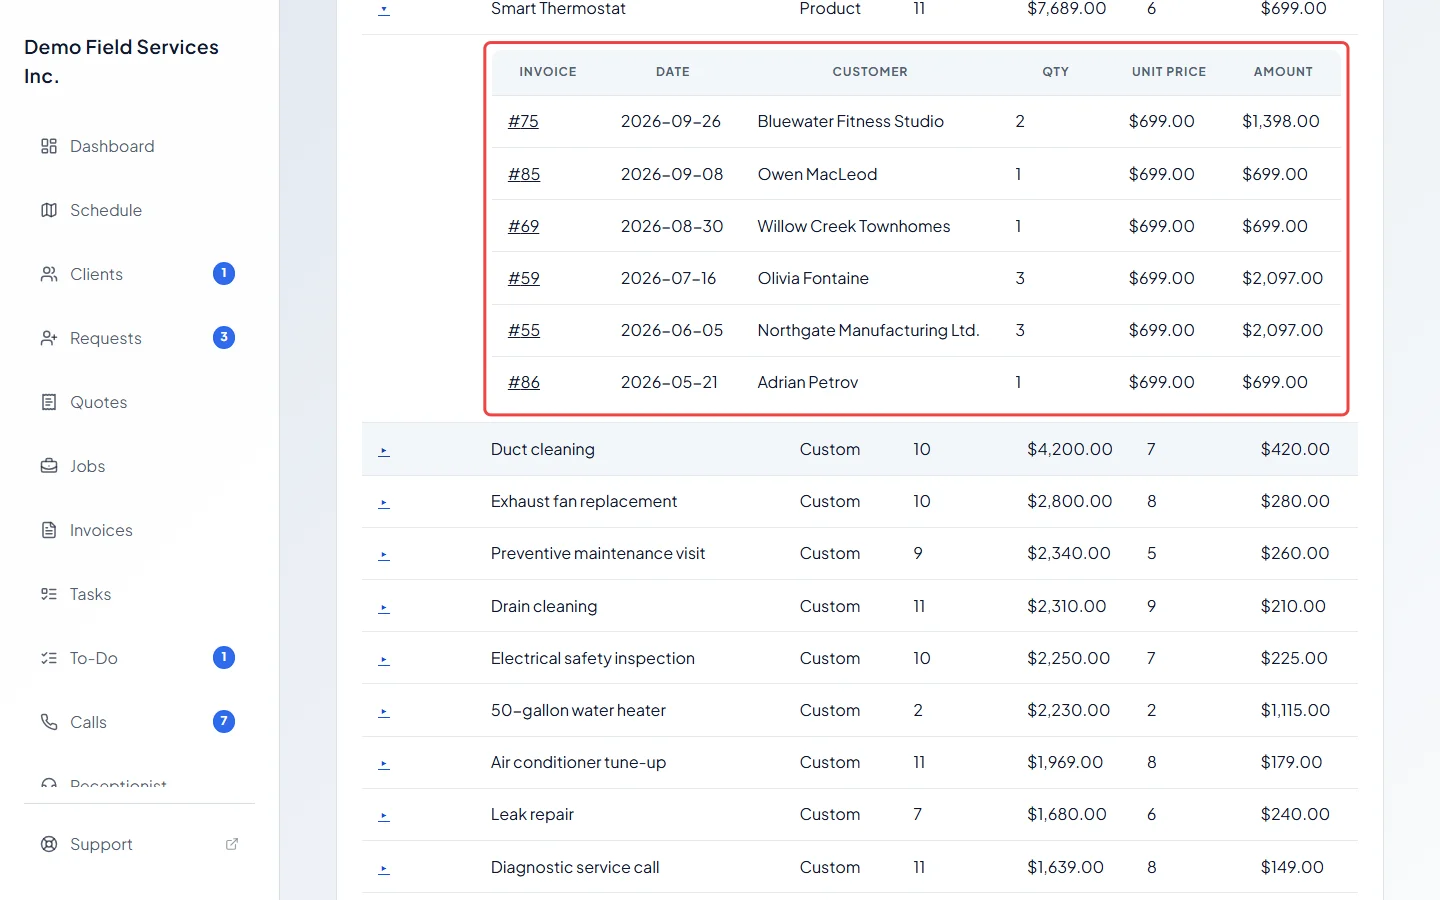
Task: Click the Requests badge showing 3
Action: 224,337
